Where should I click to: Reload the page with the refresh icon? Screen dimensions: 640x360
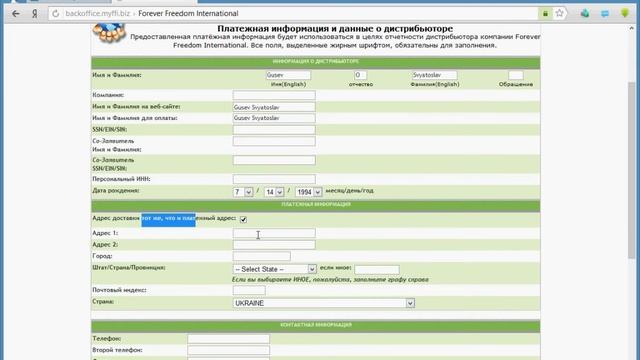[56, 14]
